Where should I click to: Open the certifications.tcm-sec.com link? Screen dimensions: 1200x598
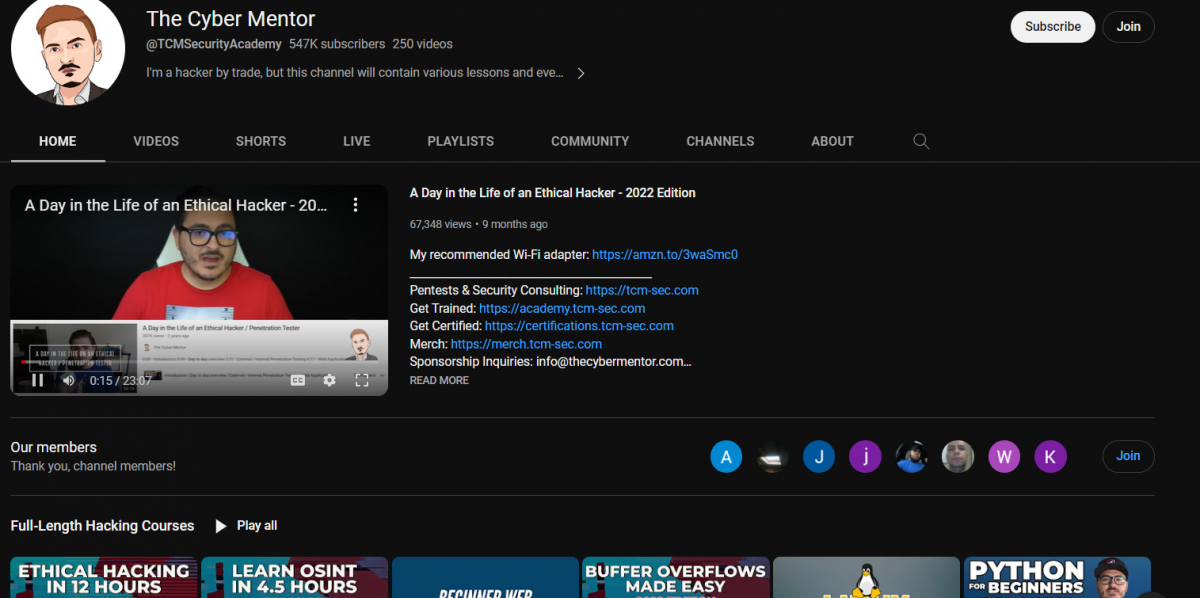[x=579, y=326]
